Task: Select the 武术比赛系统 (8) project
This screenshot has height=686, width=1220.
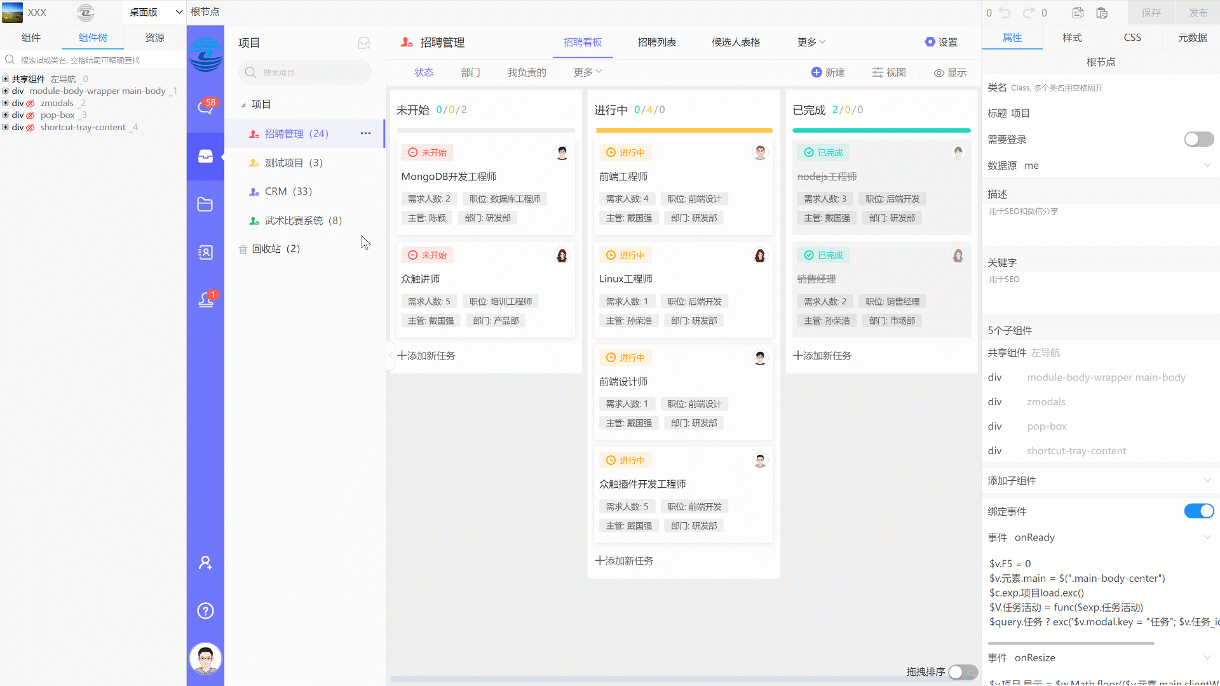Action: 305,220
